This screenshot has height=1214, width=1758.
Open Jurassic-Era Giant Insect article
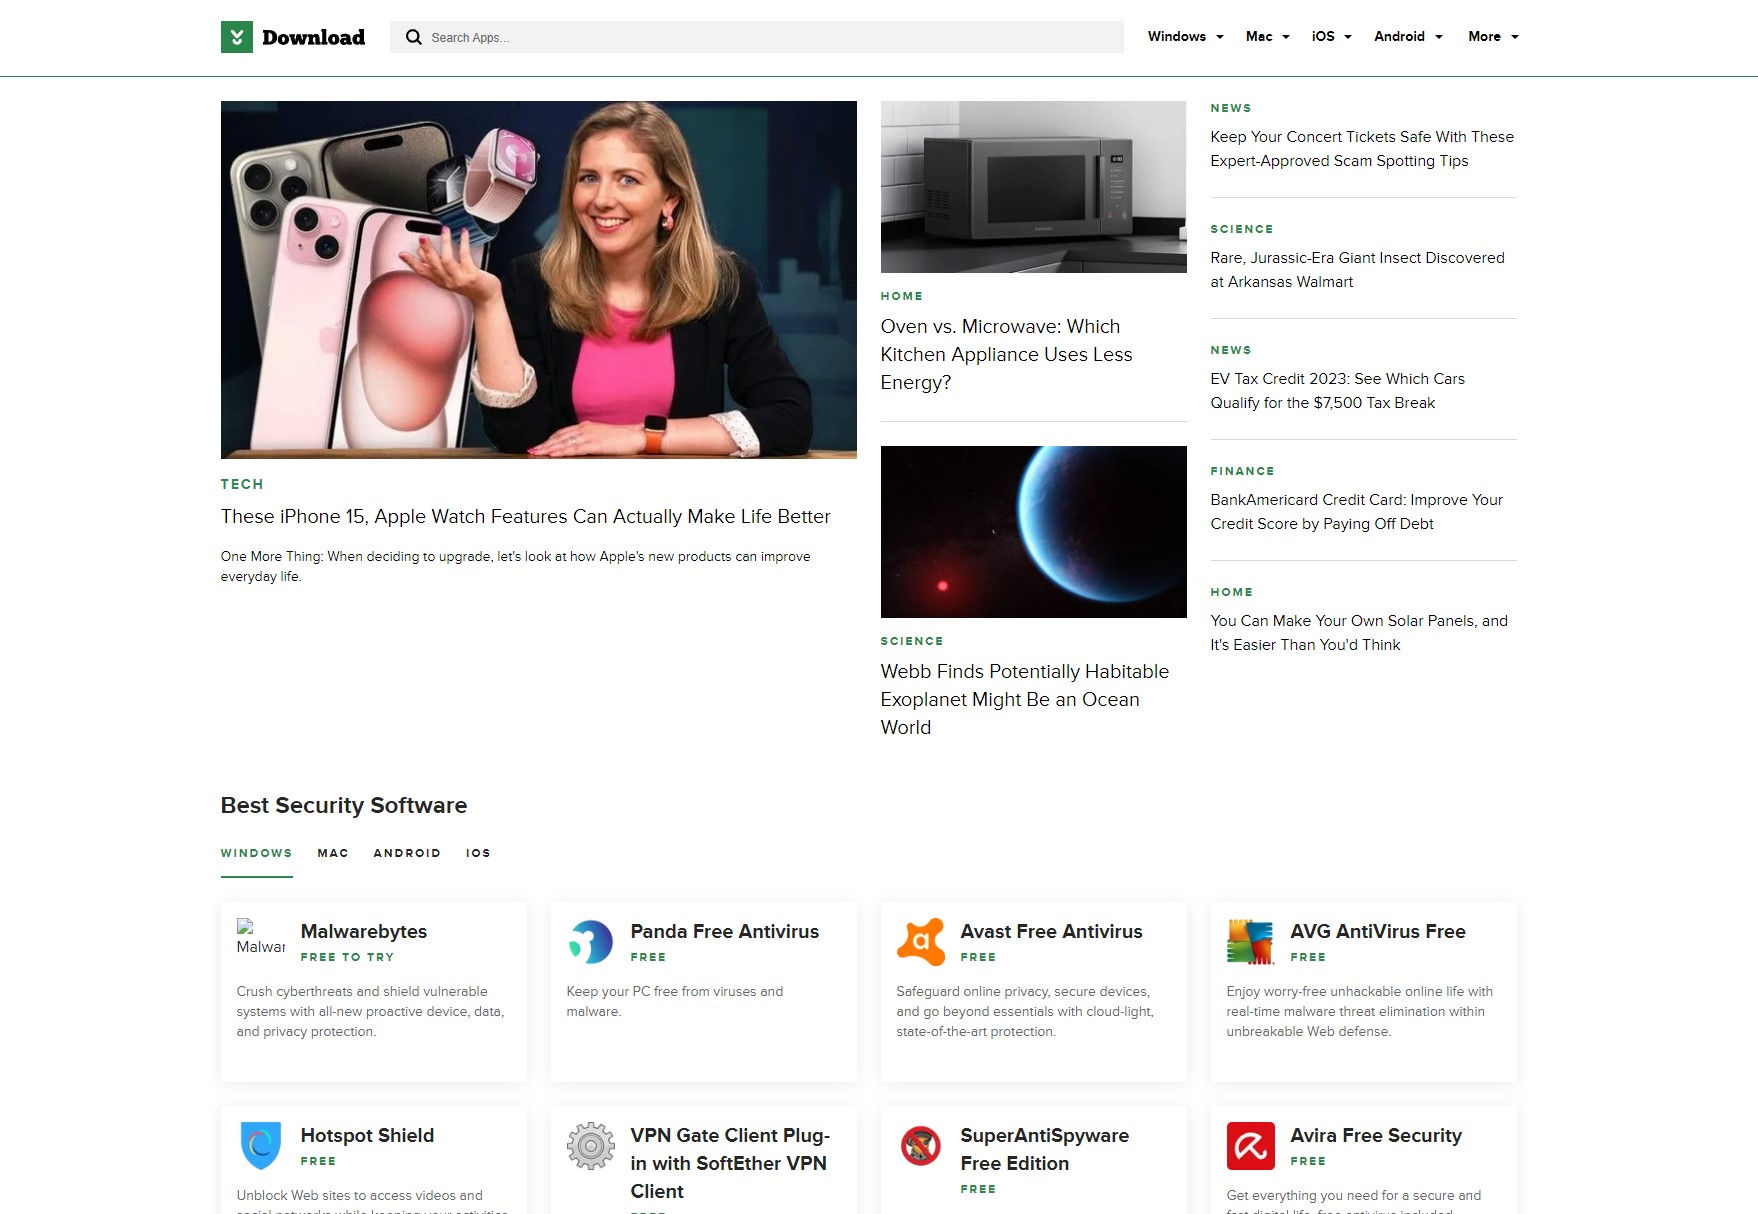pos(1358,270)
